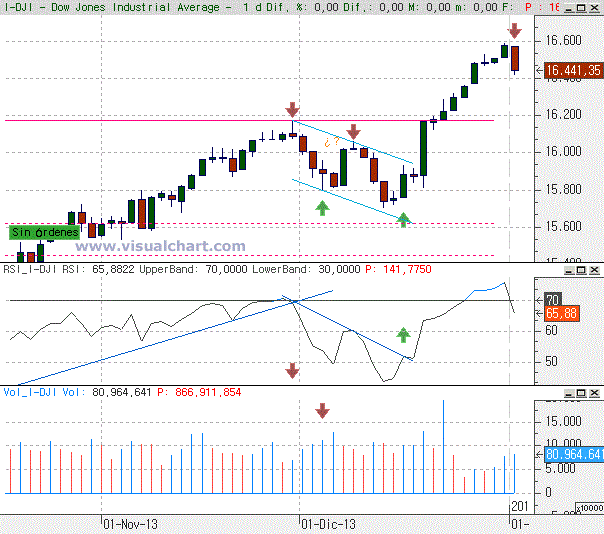
Task: Click the red 'P: 866.911.854' text
Action: point(200,392)
